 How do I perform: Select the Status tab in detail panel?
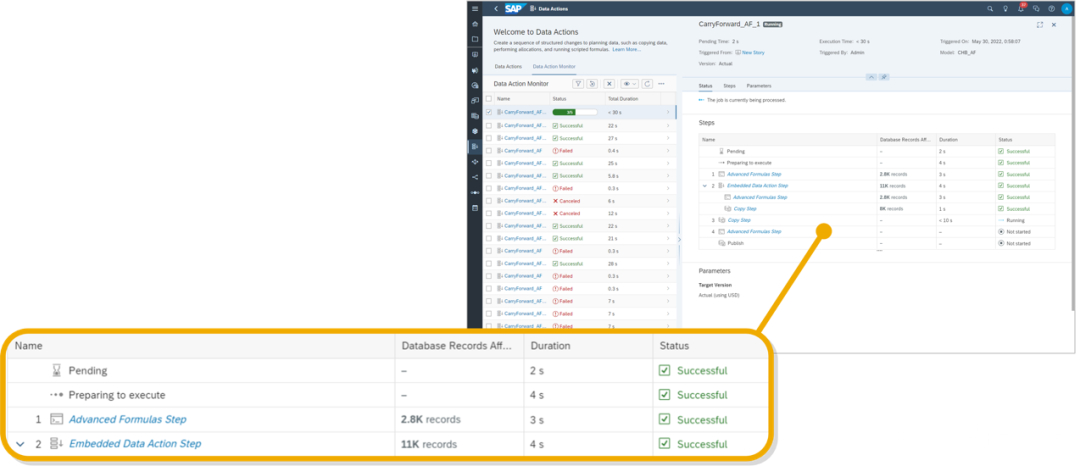click(705, 86)
